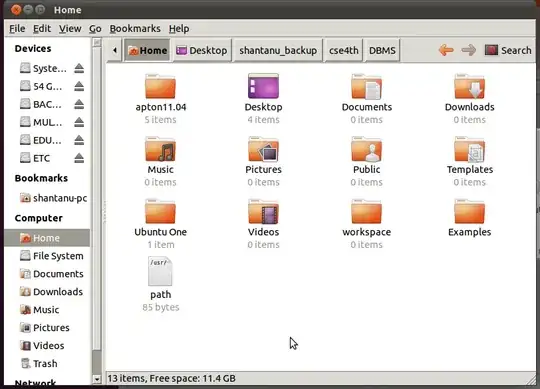This screenshot has height=389, width=540.
Task: Go to shantanu_backup path button
Action: (278, 50)
